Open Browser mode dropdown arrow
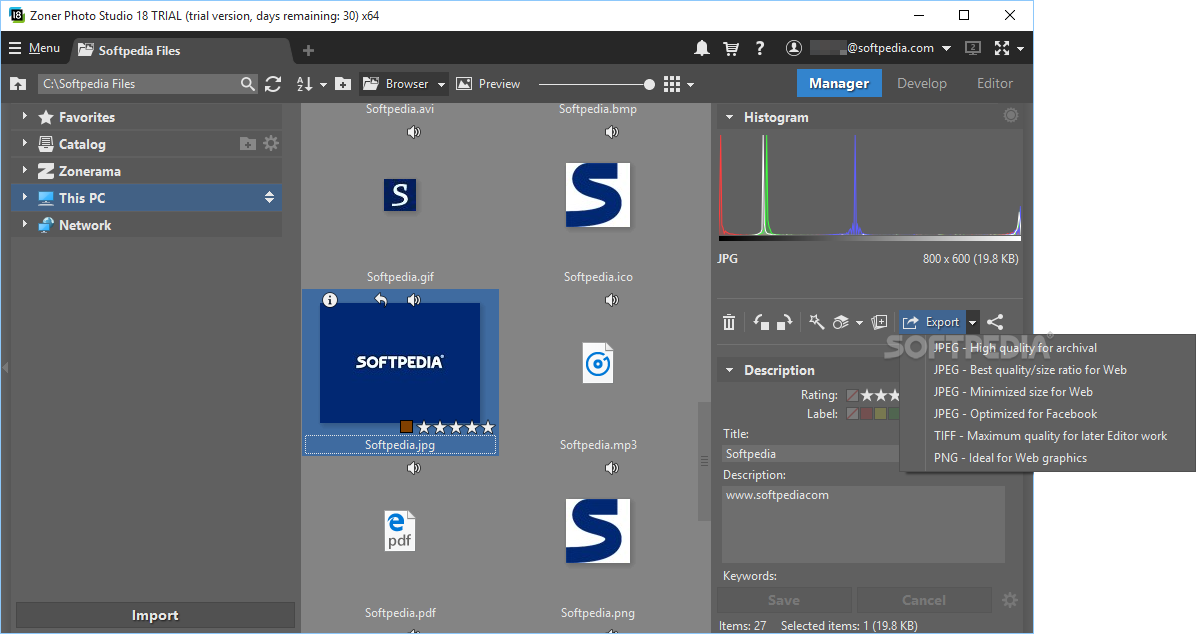 click(x=442, y=85)
